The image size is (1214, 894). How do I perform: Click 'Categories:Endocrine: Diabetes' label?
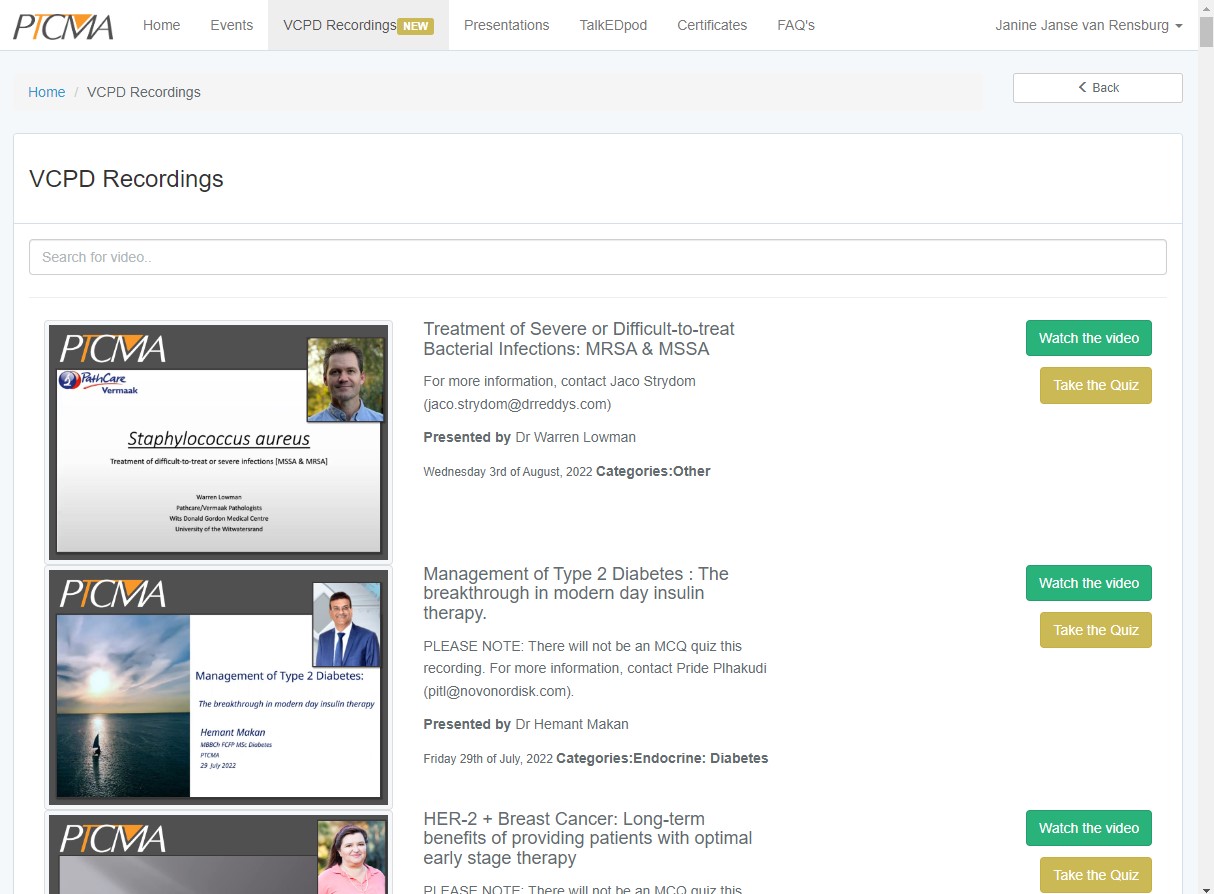662,758
